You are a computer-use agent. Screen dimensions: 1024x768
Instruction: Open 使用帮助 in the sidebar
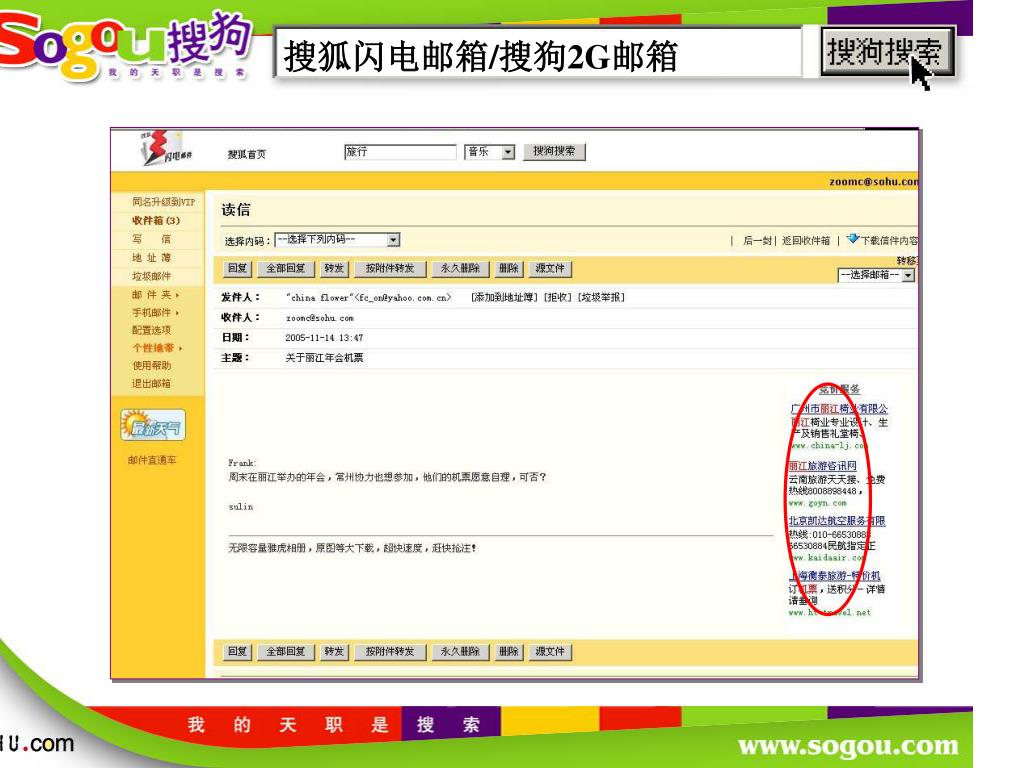[151, 365]
